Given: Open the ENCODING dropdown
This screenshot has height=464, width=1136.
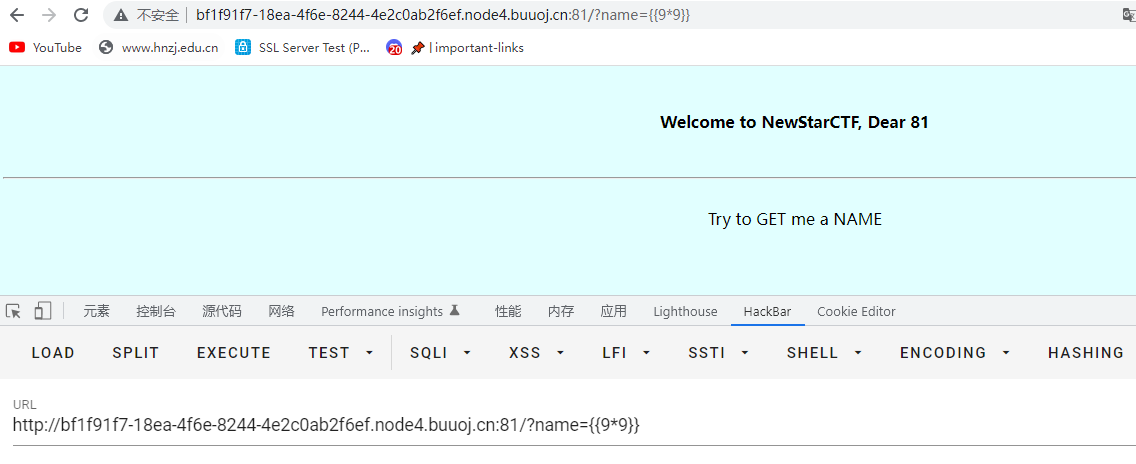Looking at the screenshot, I should [x=955, y=353].
